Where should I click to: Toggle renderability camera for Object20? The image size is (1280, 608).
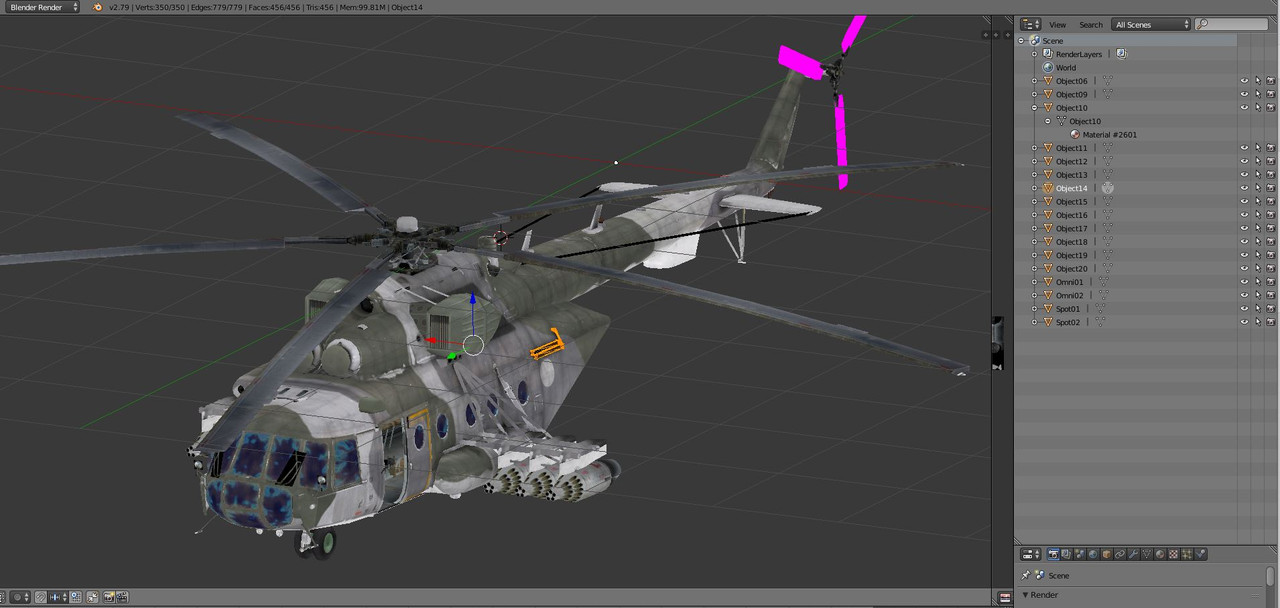[x=1271, y=268]
